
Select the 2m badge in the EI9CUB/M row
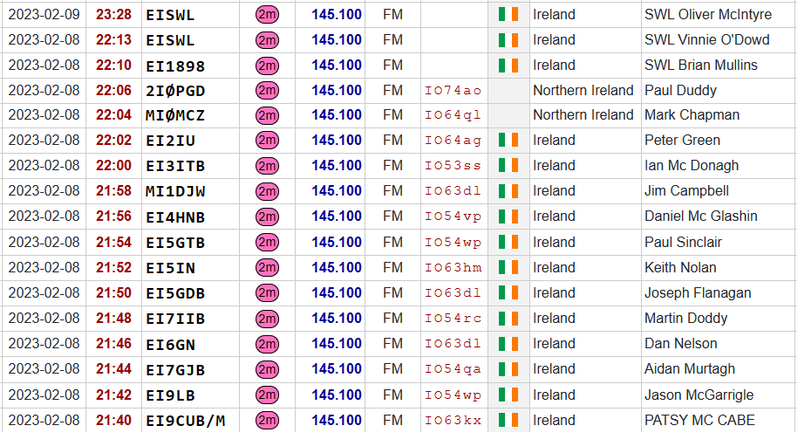(x=267, y=420)
